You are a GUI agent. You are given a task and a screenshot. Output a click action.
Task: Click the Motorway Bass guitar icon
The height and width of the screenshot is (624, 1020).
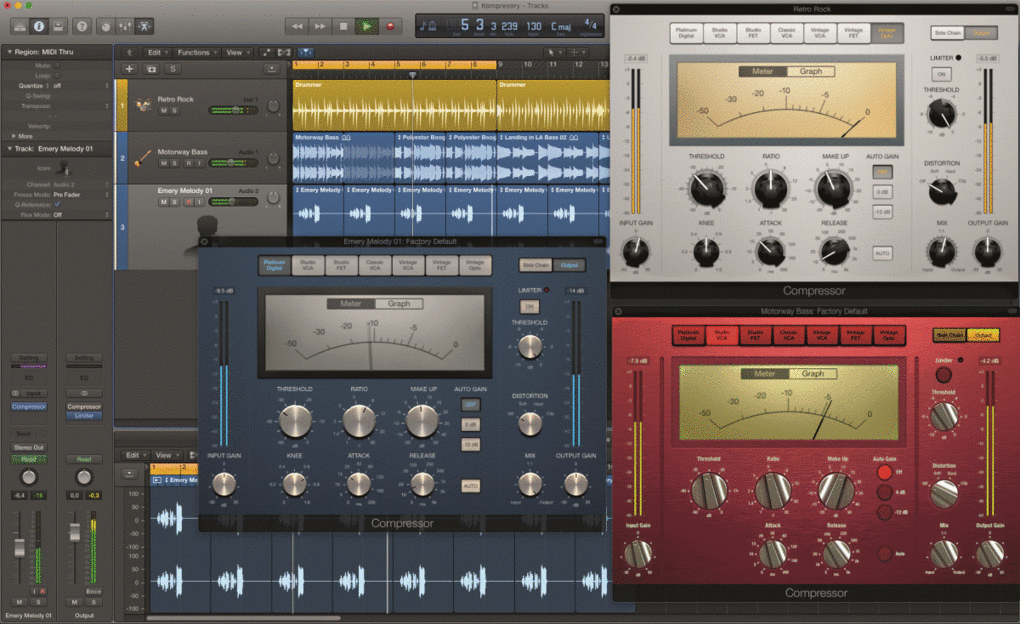click(x=143, y=157)
